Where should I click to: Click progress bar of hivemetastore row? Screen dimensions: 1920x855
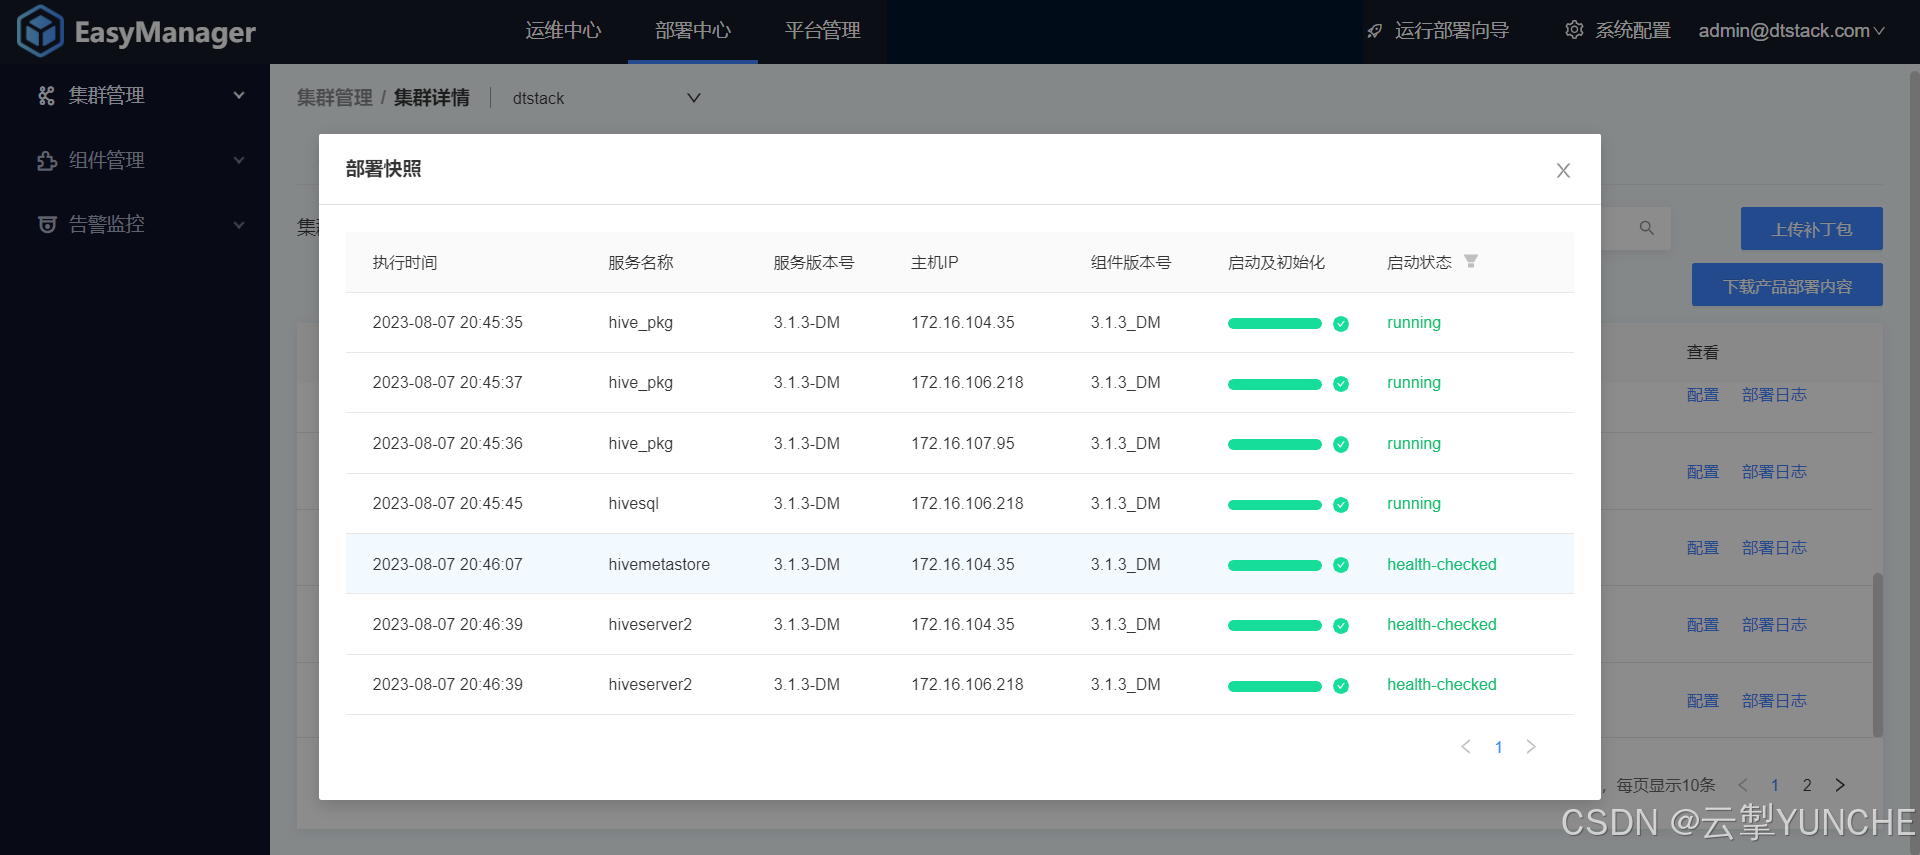pyautogui.click(x=1275, y=565)
